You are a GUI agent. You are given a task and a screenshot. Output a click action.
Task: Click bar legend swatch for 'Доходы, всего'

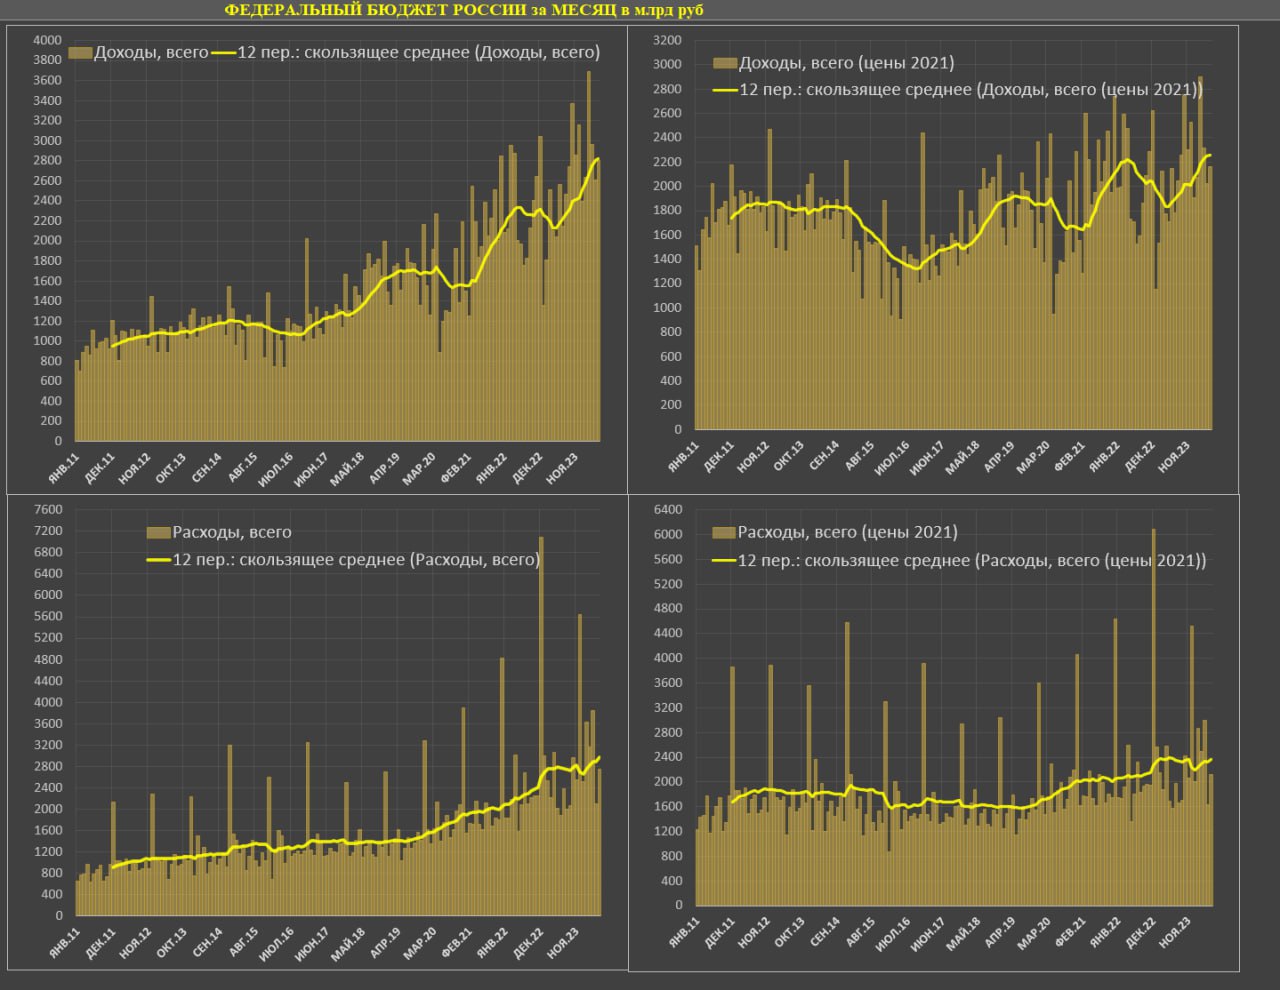click(x=80, y=52)
